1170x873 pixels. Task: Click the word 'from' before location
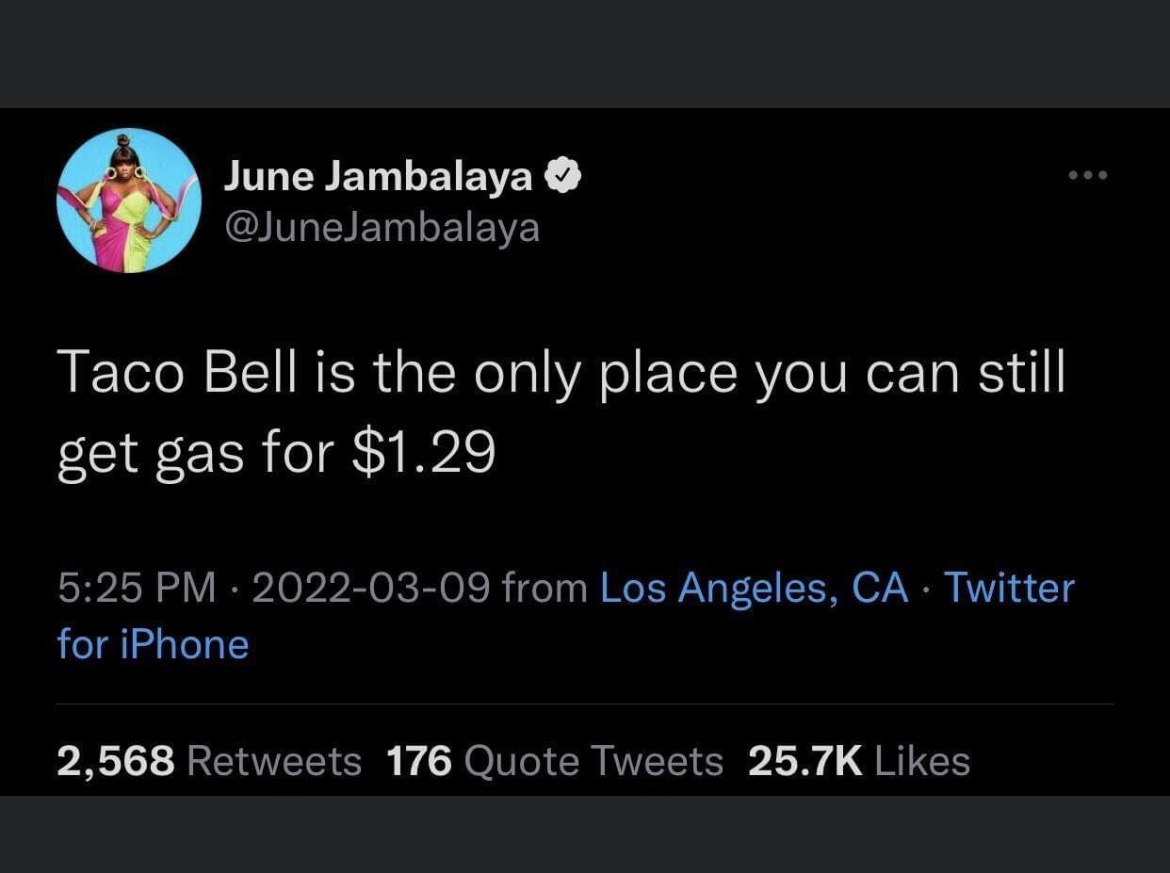545,588
